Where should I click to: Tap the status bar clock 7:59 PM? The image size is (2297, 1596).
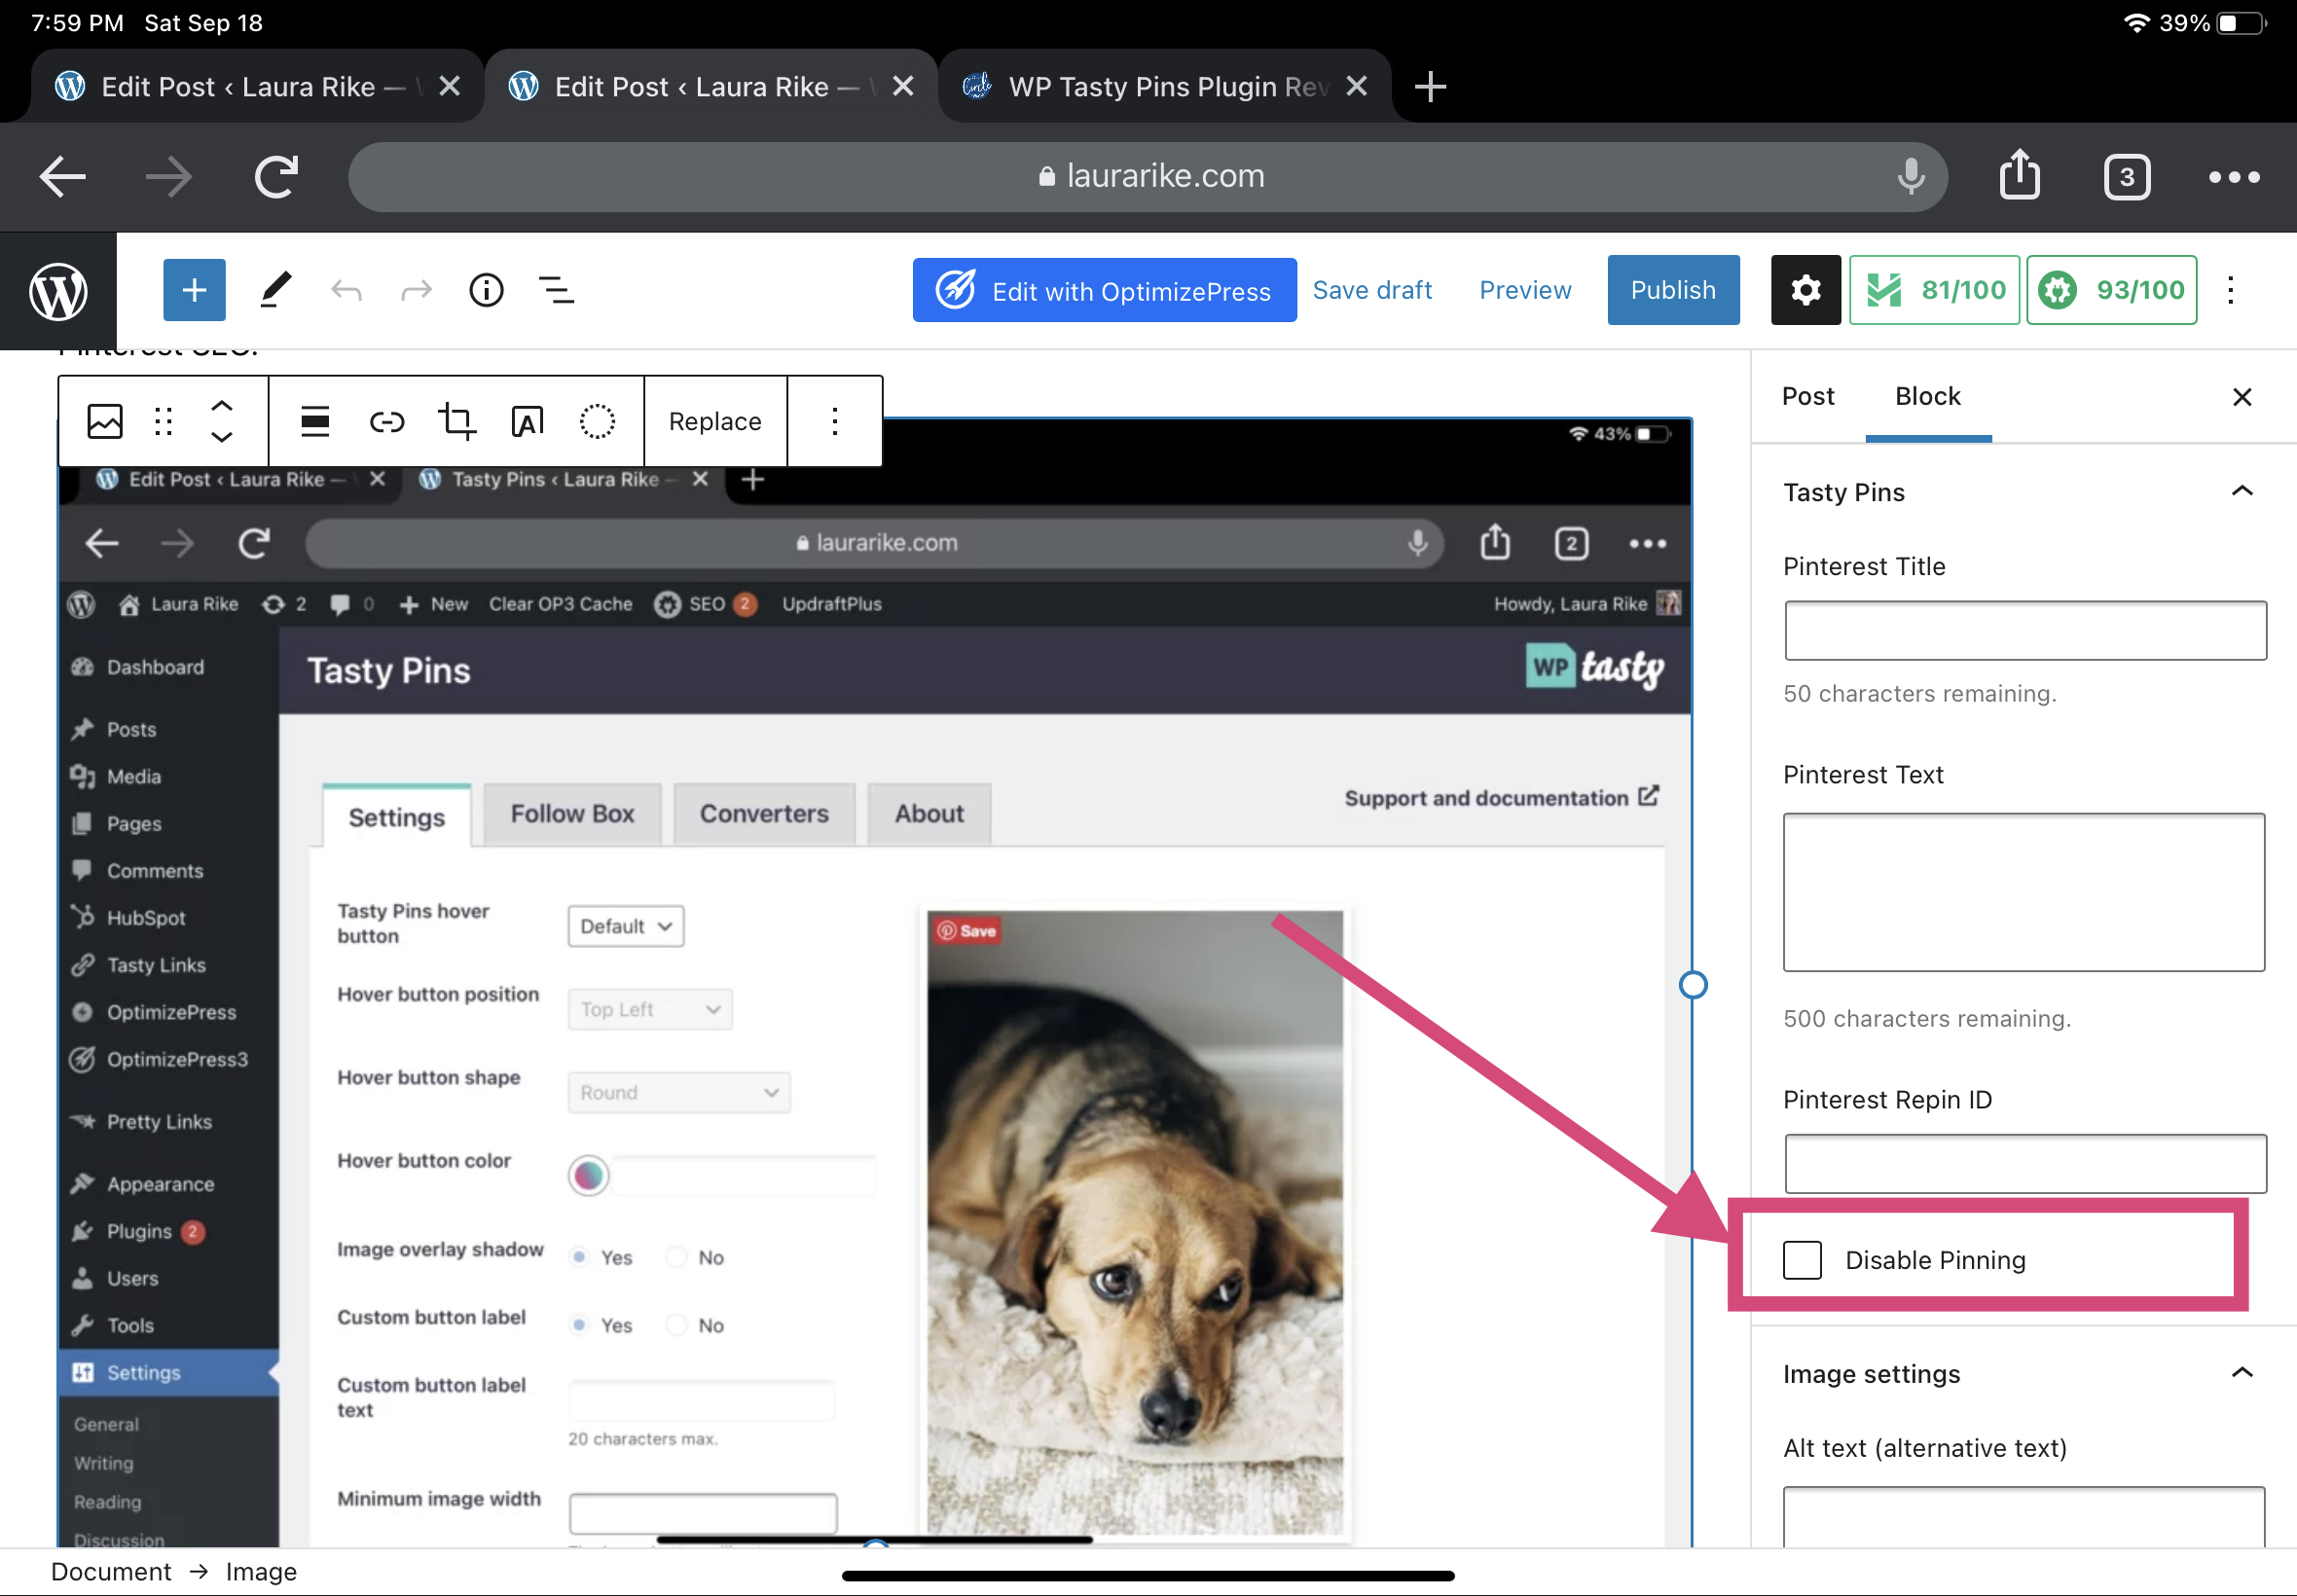[78, 22]
